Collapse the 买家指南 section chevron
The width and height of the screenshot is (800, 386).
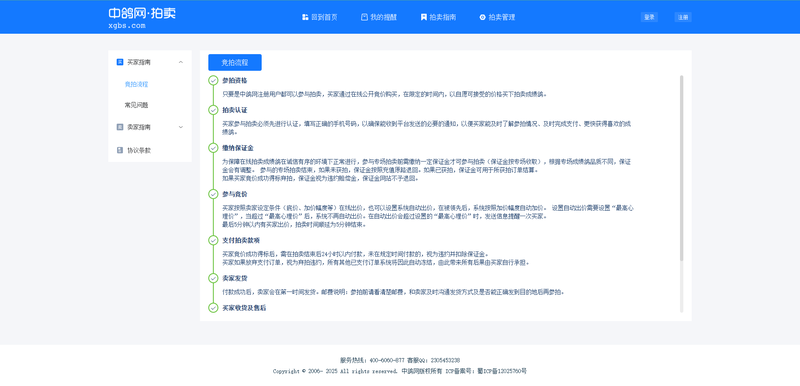(x=181, y=62)
